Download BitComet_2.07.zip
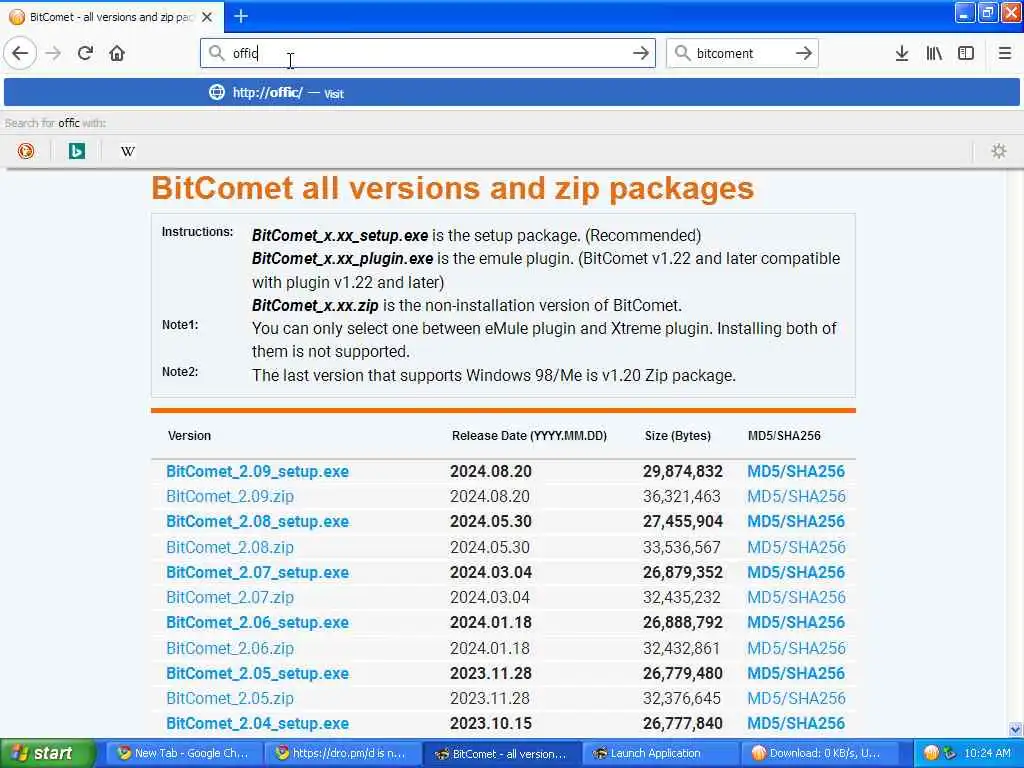Viewport: 1024px width, 768px height. click(230, 598)
